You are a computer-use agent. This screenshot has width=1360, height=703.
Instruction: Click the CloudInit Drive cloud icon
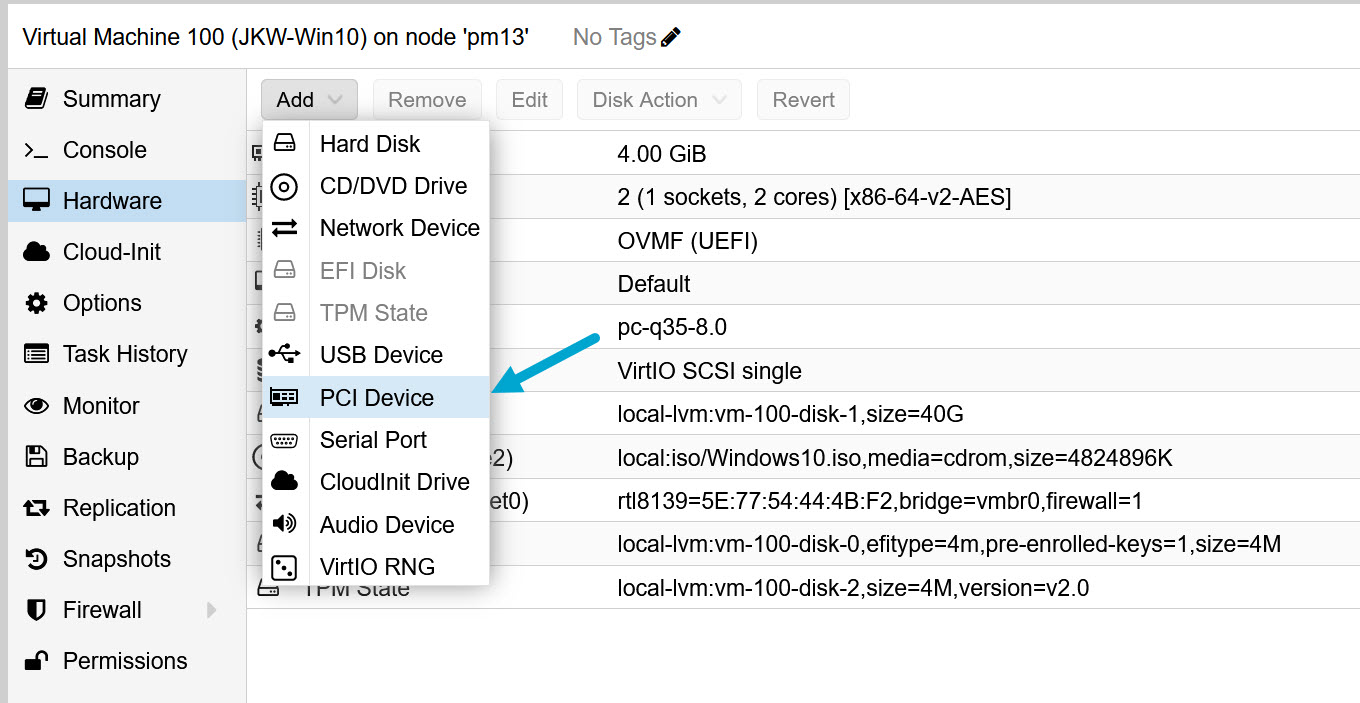pos(285,482)
